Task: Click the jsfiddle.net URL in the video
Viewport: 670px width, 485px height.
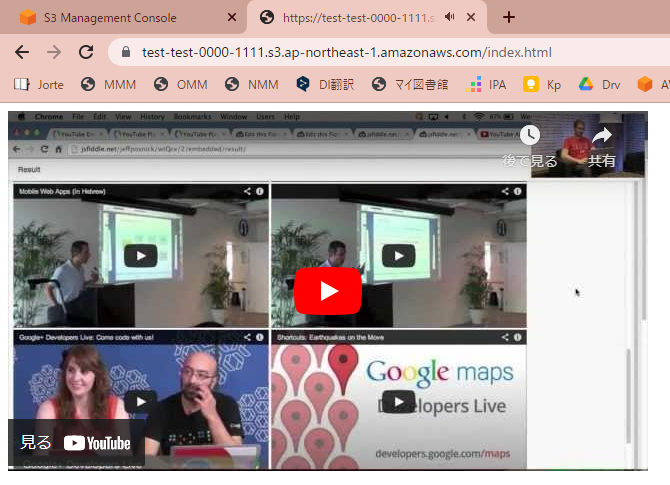Action: click(x=163, y=149)
